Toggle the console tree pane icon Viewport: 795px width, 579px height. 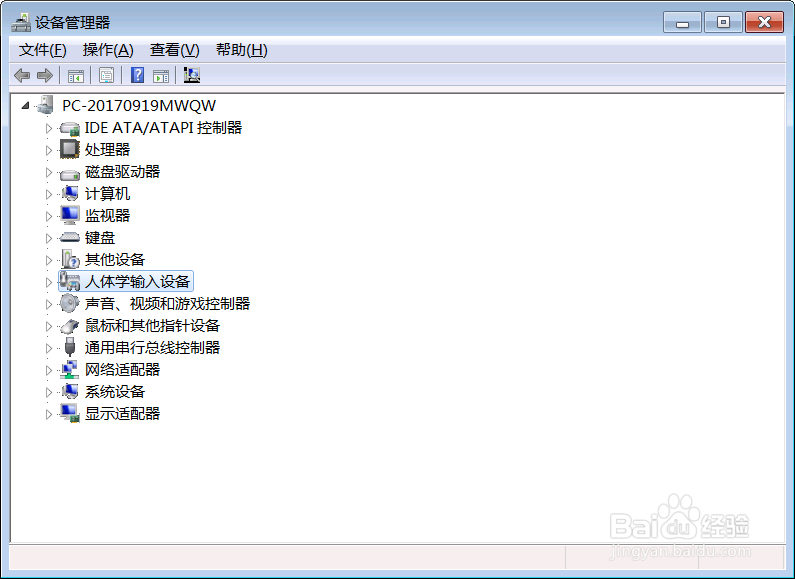(x=76, y=76)
